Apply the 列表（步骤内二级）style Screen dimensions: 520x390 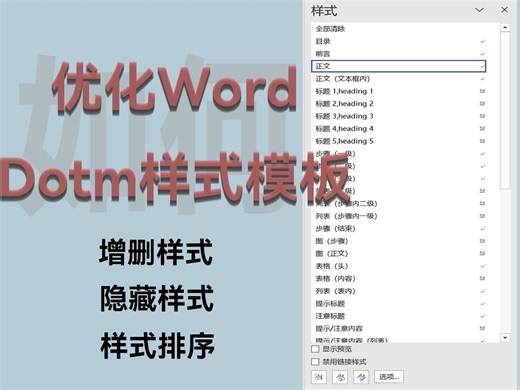(399, 203)
